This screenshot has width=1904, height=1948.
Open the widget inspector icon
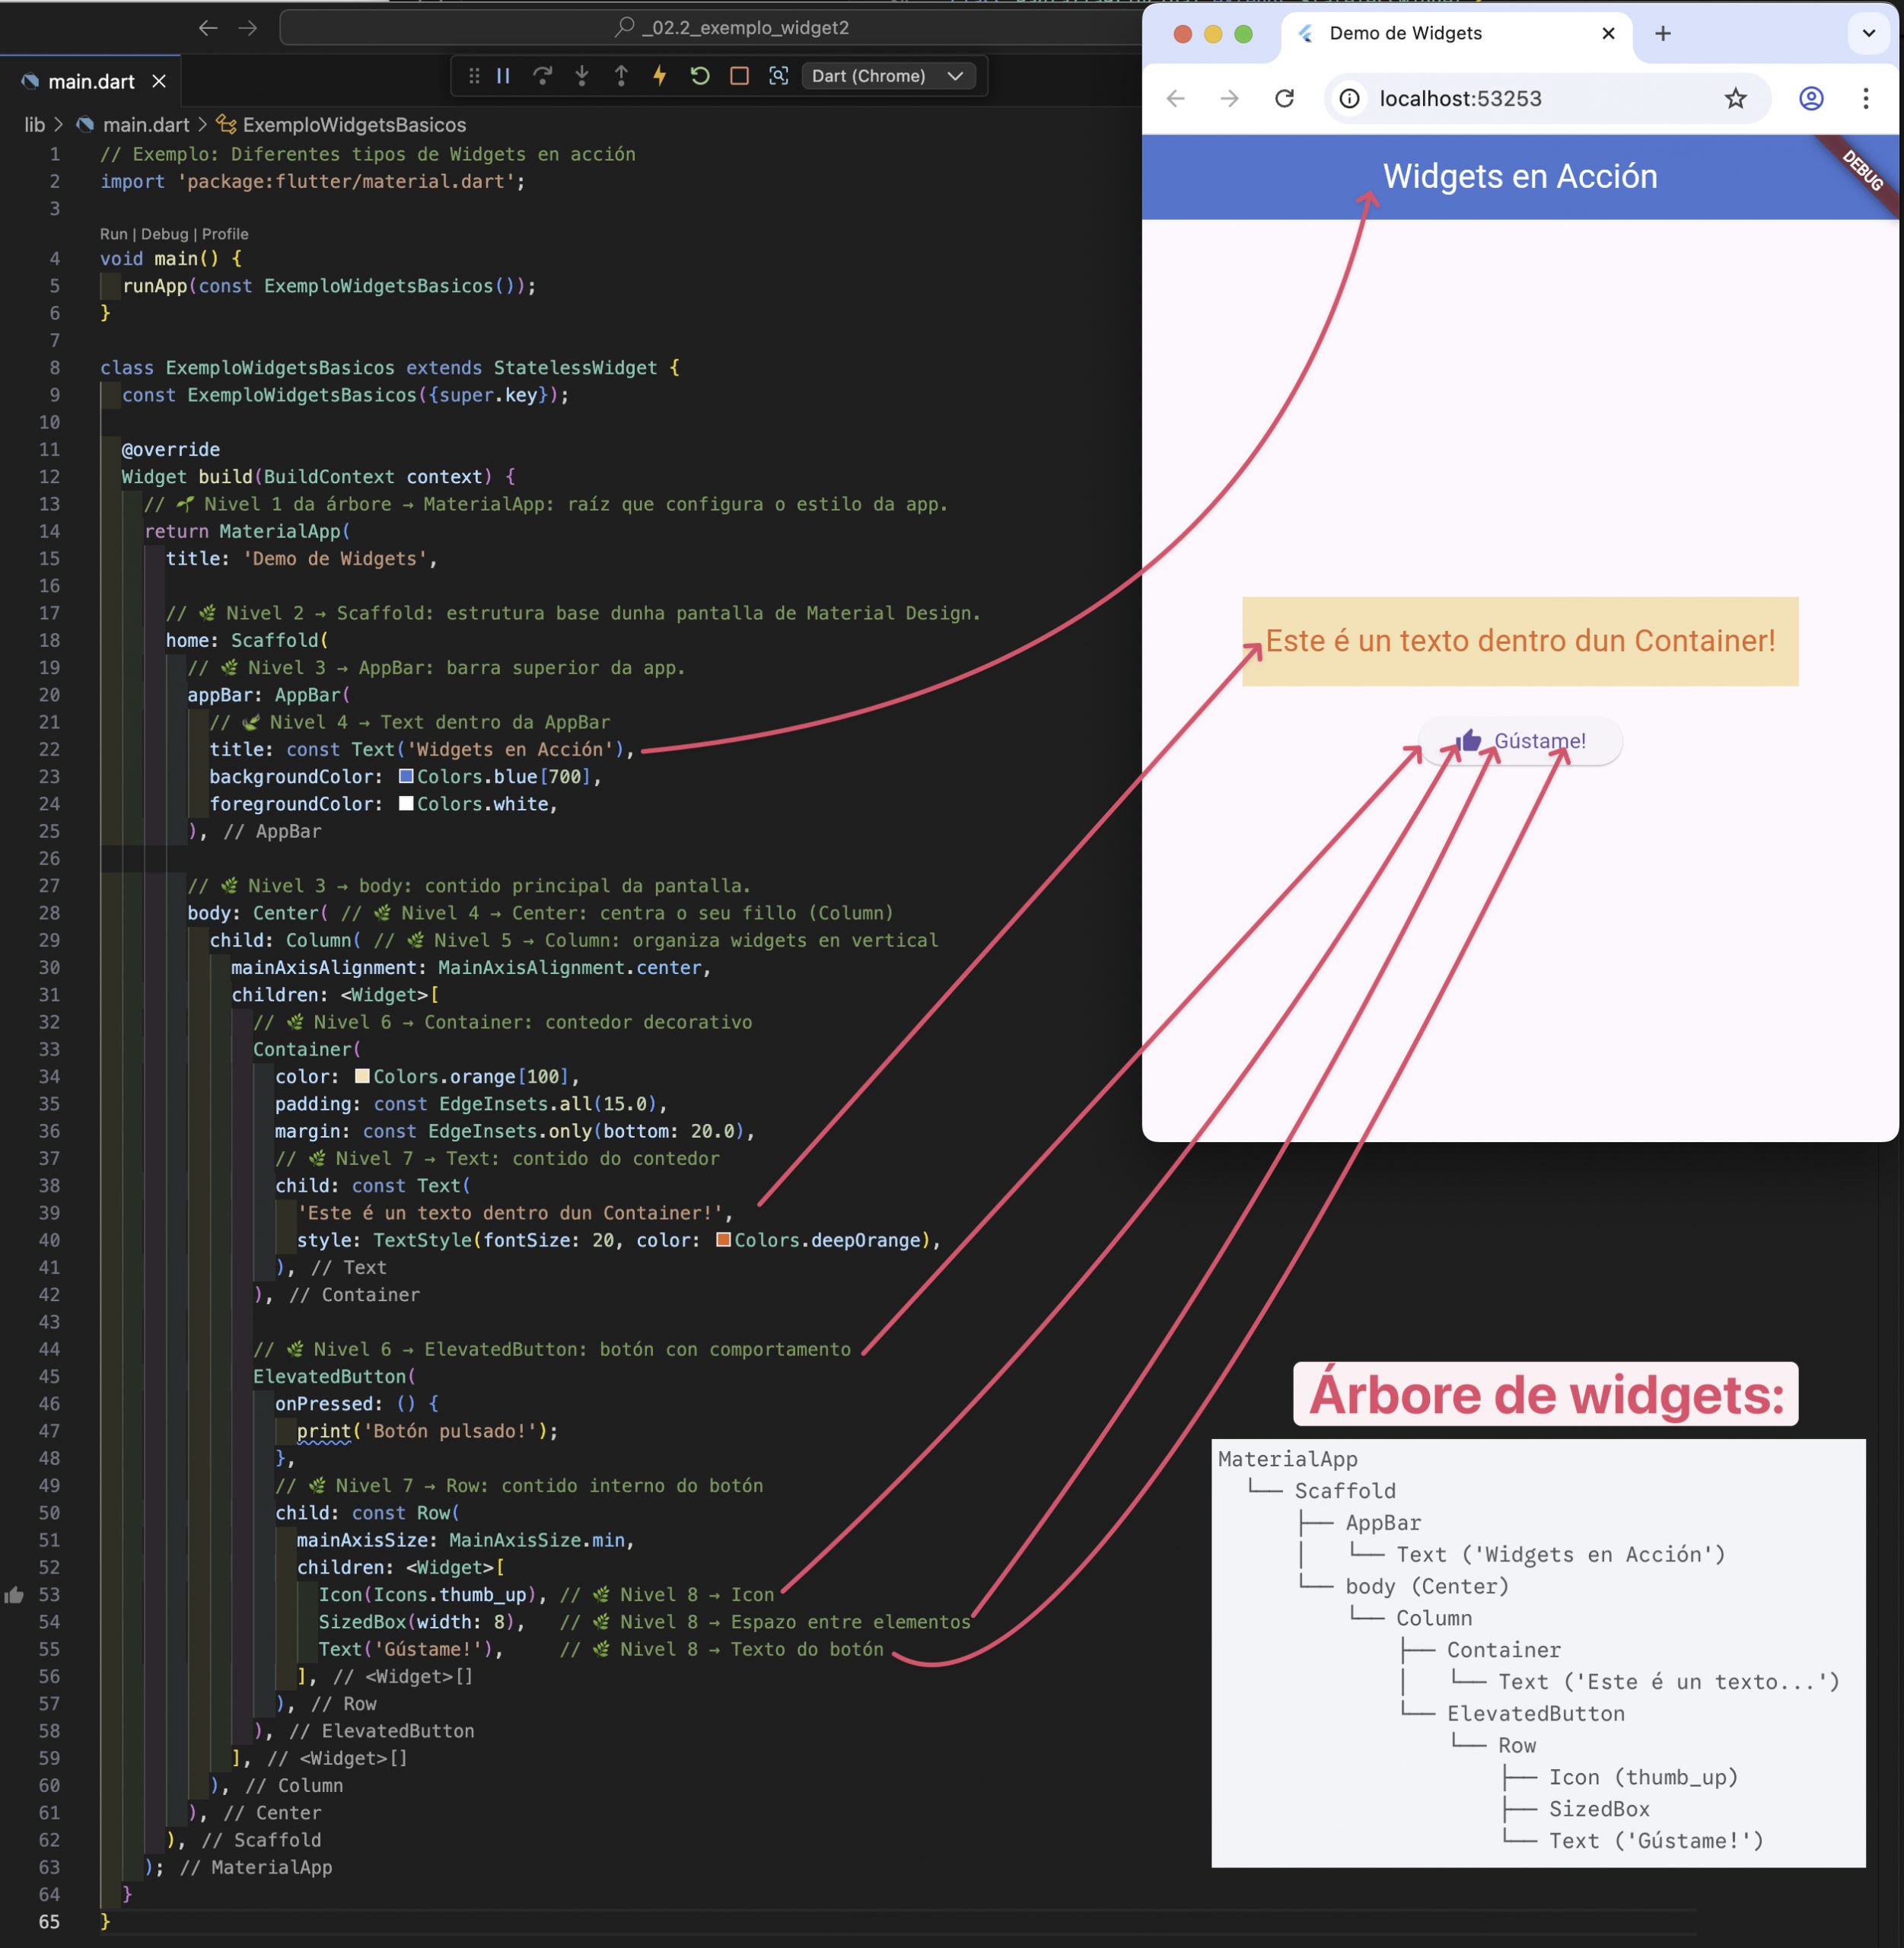tap(779, 76)
